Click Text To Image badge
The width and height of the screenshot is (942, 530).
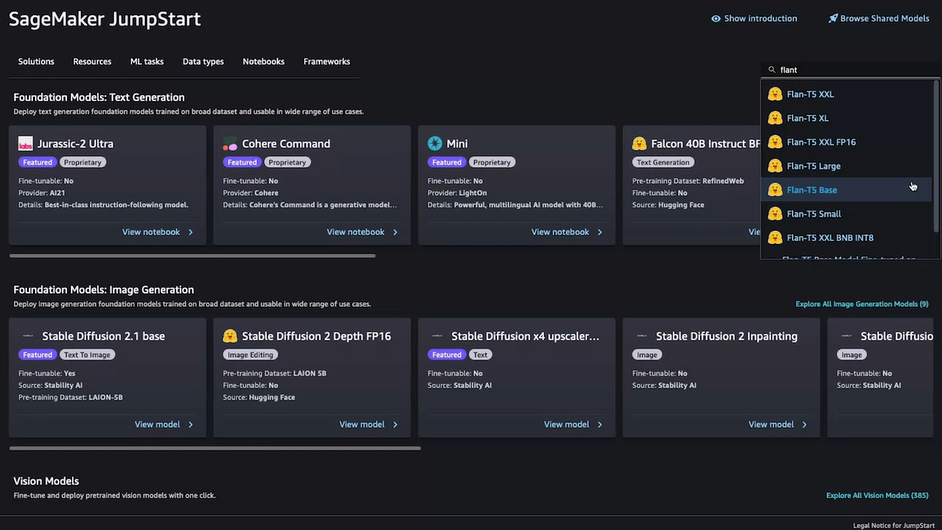point(87,355)
